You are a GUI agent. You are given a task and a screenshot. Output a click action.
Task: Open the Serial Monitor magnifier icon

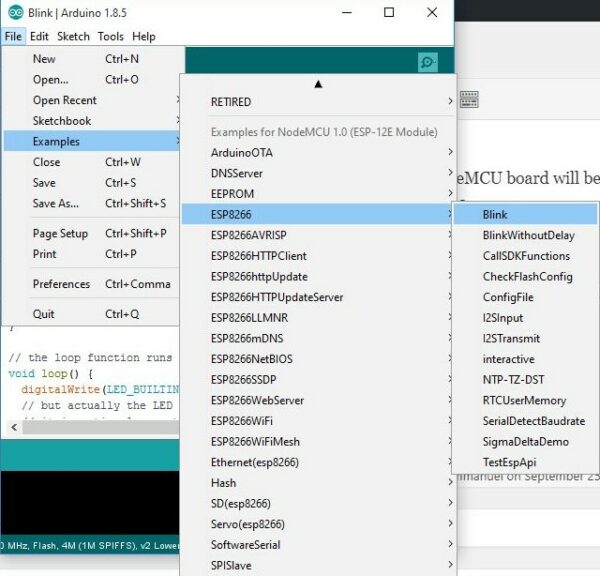click(x=428, y=62)
